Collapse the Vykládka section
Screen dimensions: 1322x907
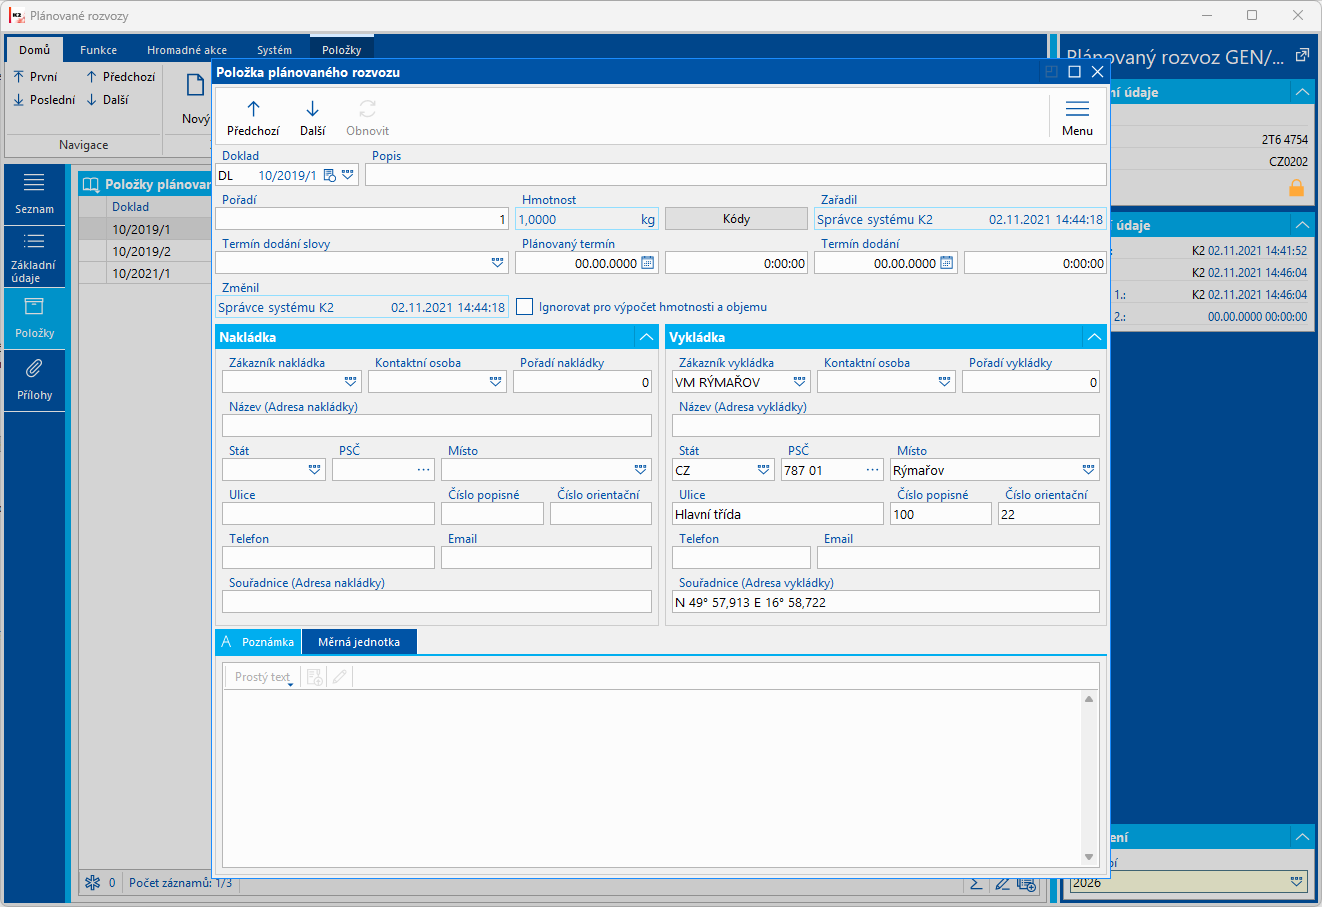(x=1095, y=337)
